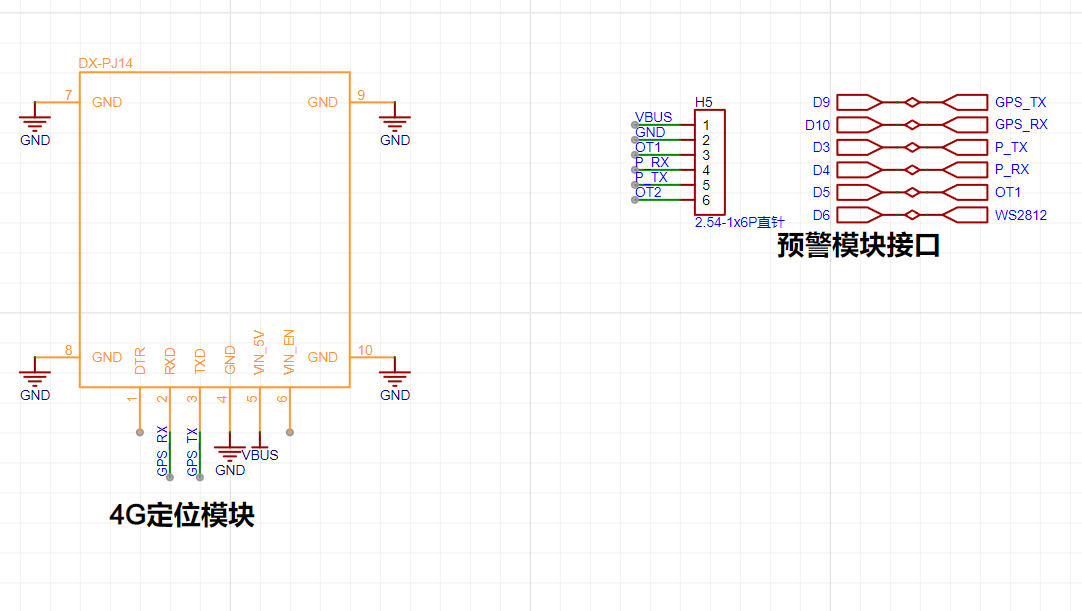Click the D4 net port shape
This screenshot has height=611, width=1082.
859,170
